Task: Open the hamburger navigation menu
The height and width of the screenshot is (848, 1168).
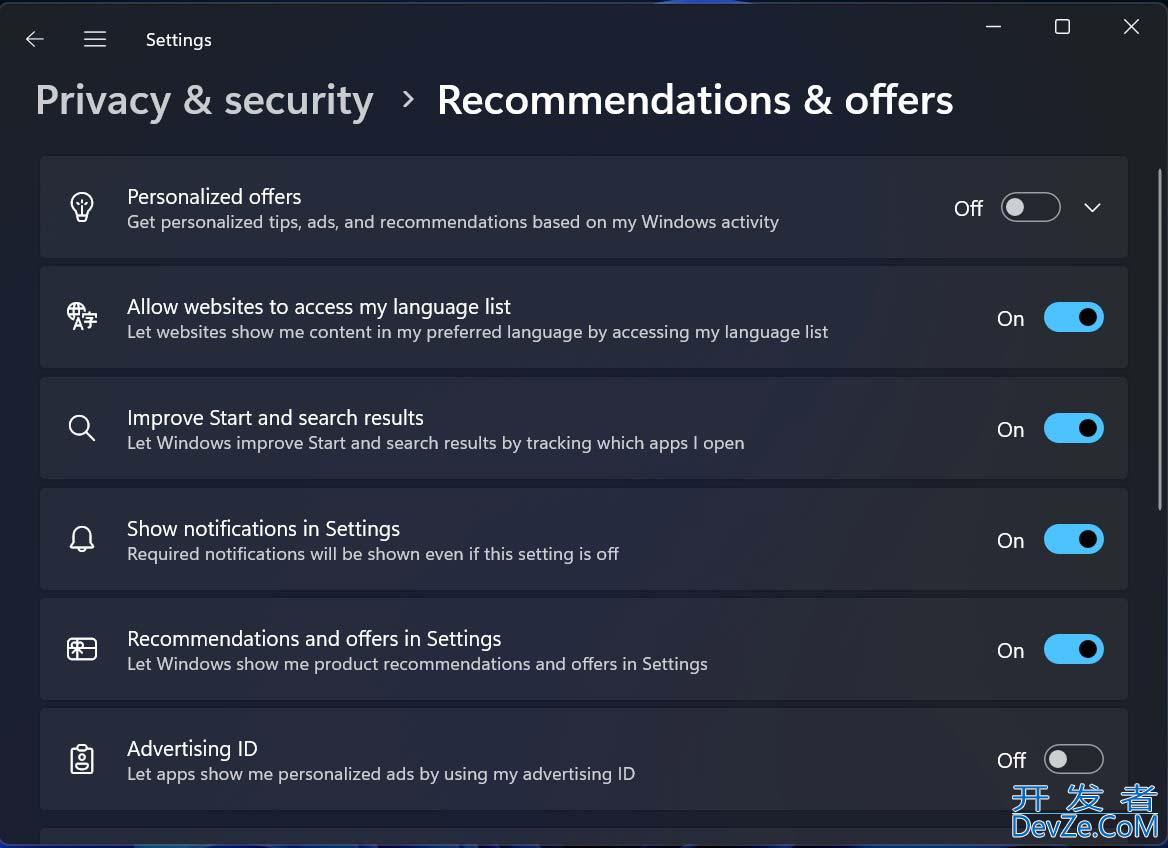Action: pos(95,39)
